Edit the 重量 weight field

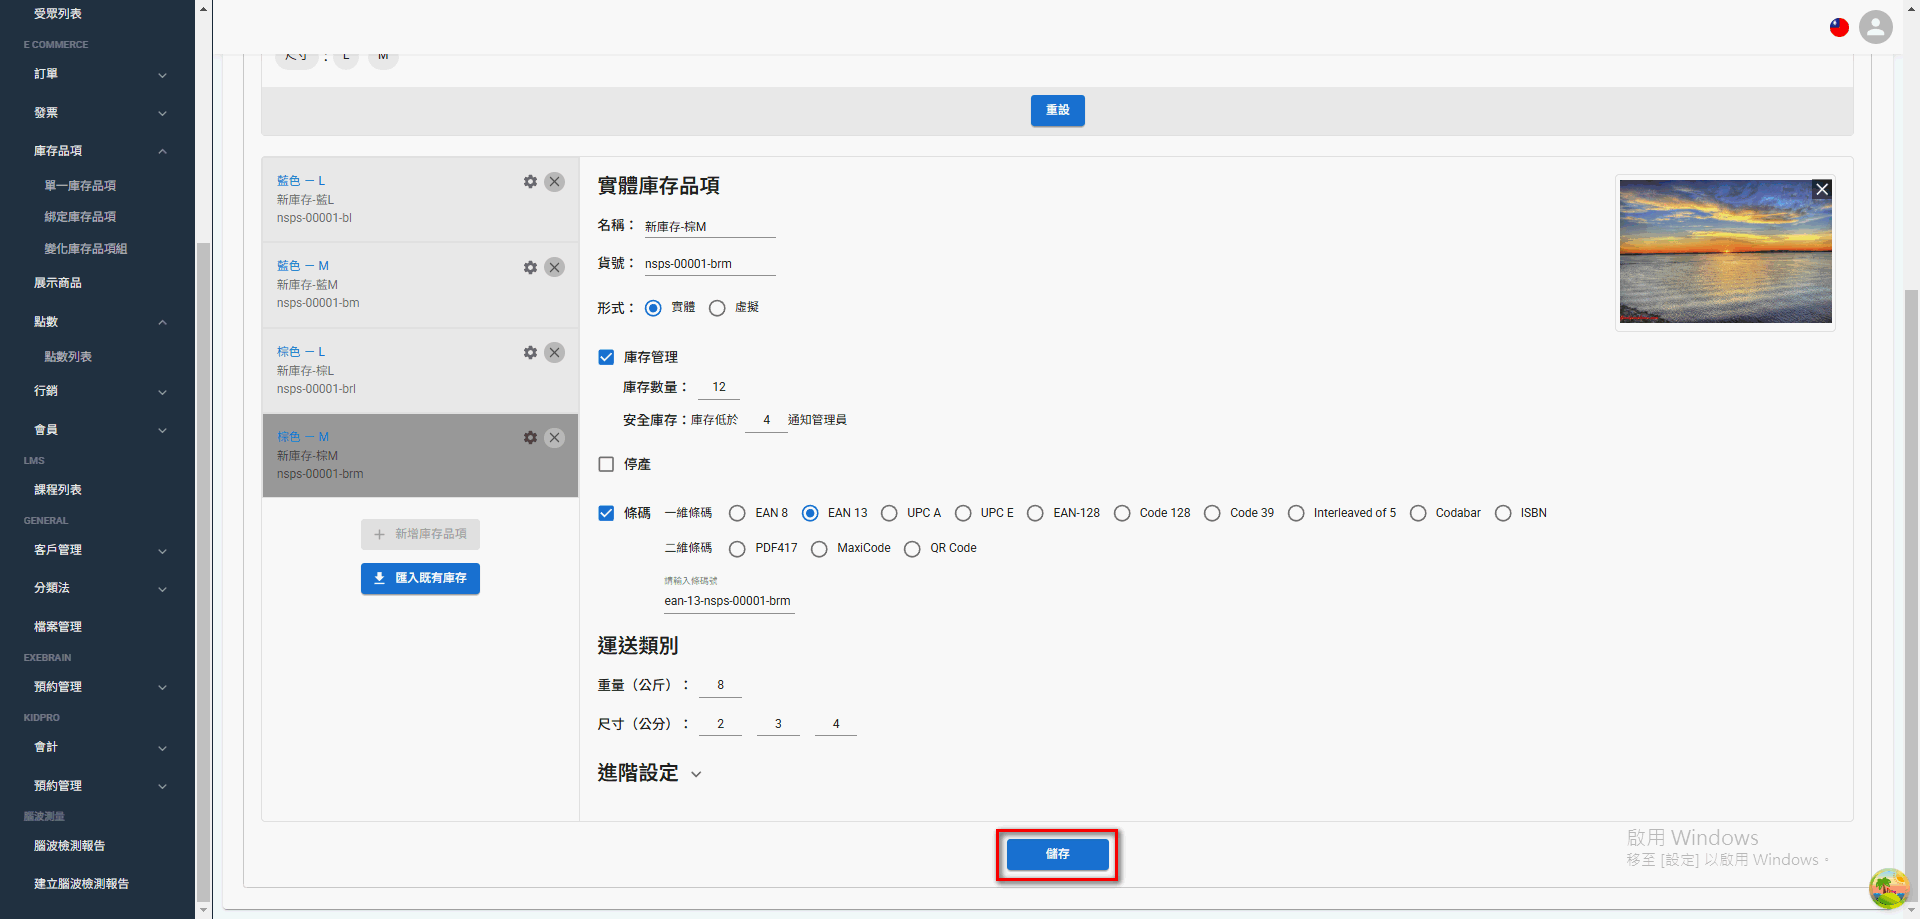pos(720,685)
